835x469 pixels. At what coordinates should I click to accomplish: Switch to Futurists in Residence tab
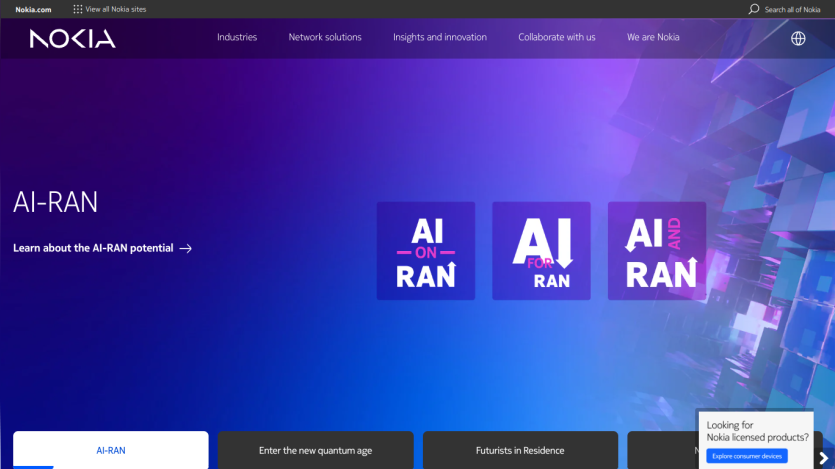pyautogui.click(x=520, y=450)
